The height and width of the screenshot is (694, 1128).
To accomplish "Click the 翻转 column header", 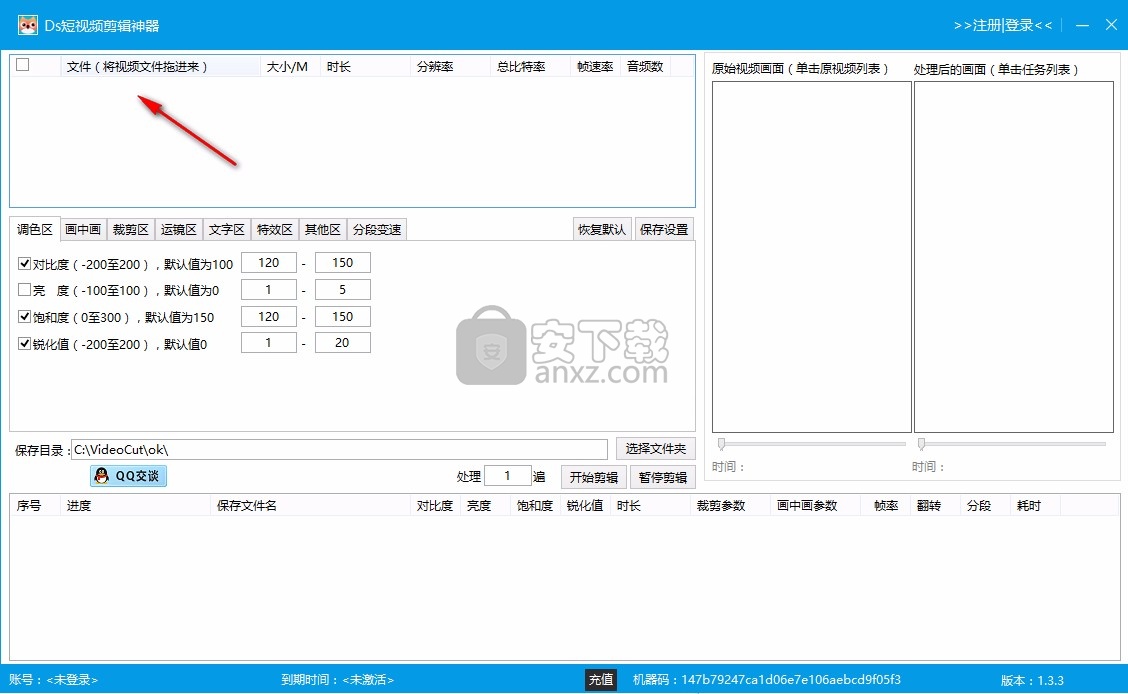I will coord(935,506).
